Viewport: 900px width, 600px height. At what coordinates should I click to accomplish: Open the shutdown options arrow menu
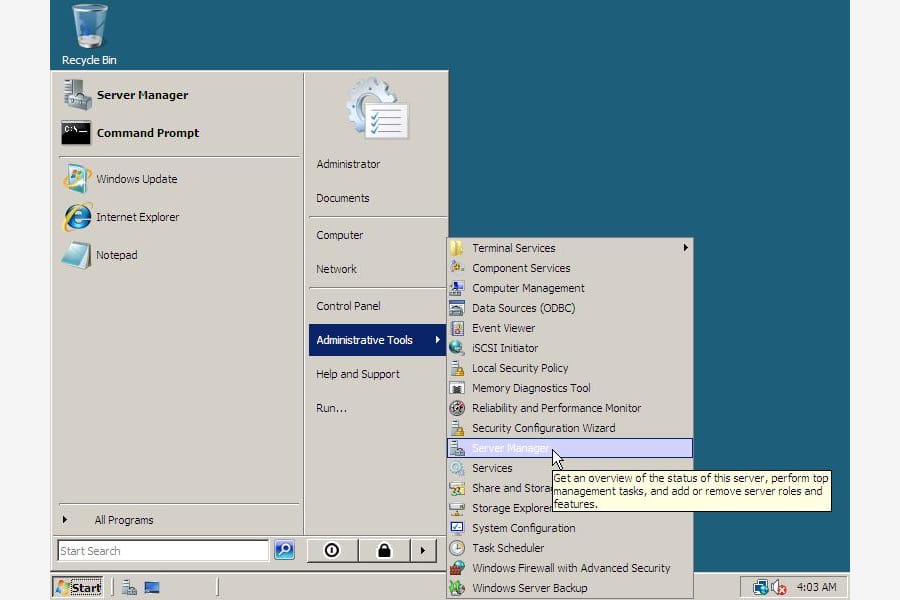(423, 551)
